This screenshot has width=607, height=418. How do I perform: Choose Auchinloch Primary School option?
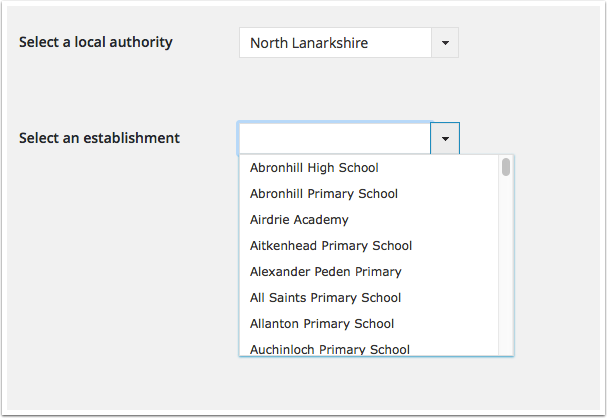click(x=330, y=349)
